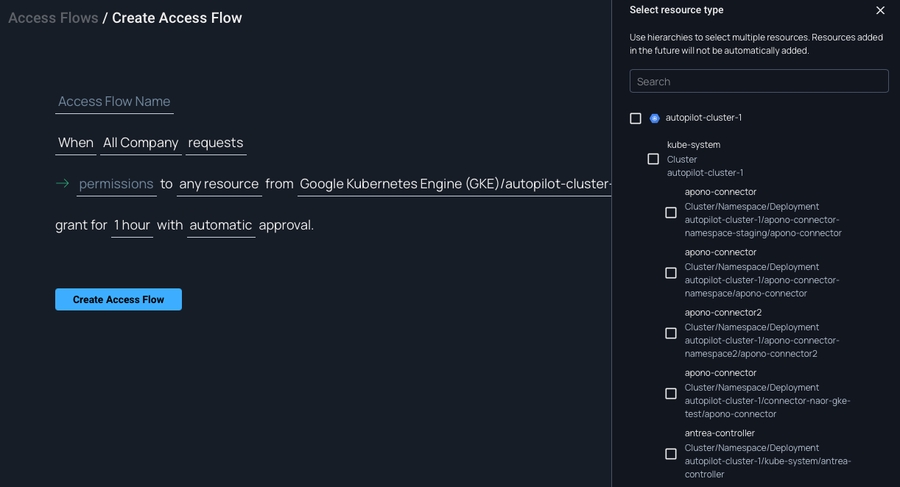Go back to Access Flows breadcrumb
Image resolution: width=900 pixels, height=487 pixels.
point(53,18)
